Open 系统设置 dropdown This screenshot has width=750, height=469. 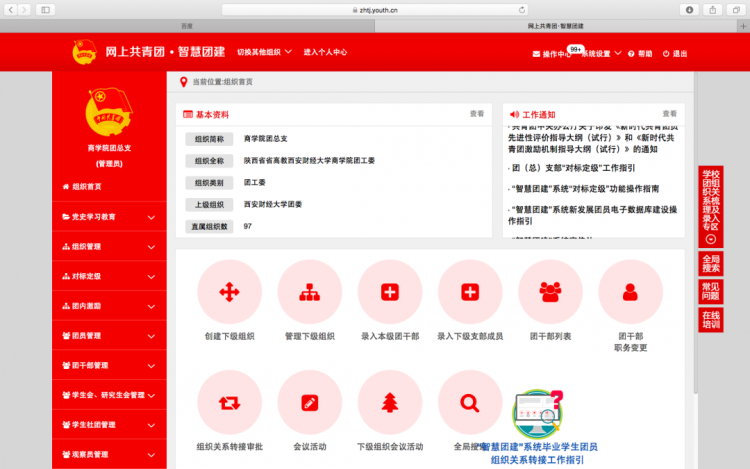coord(601,54)
